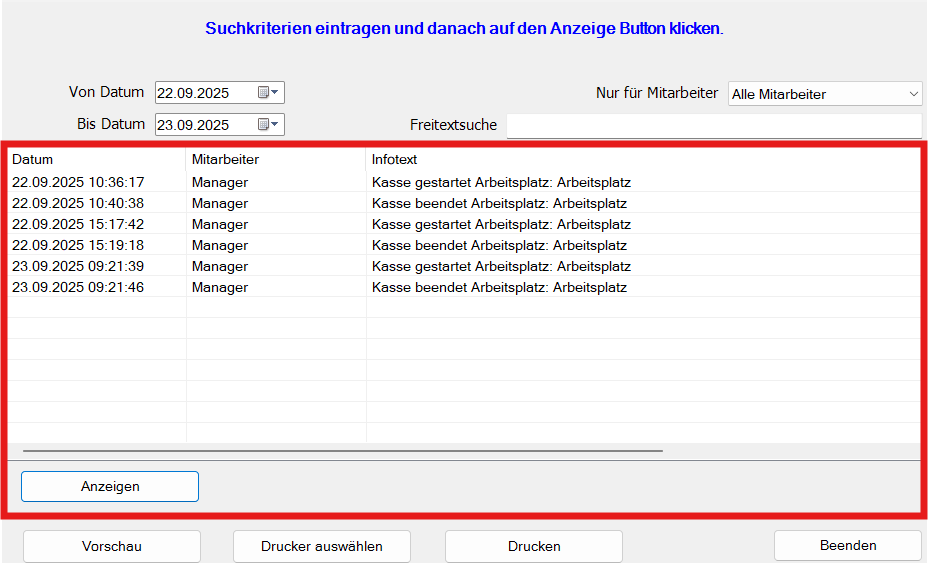Click 'Kasse beendet' text in the 15:19:18 row
Viewport: 928px width, 563px height.
420,245
